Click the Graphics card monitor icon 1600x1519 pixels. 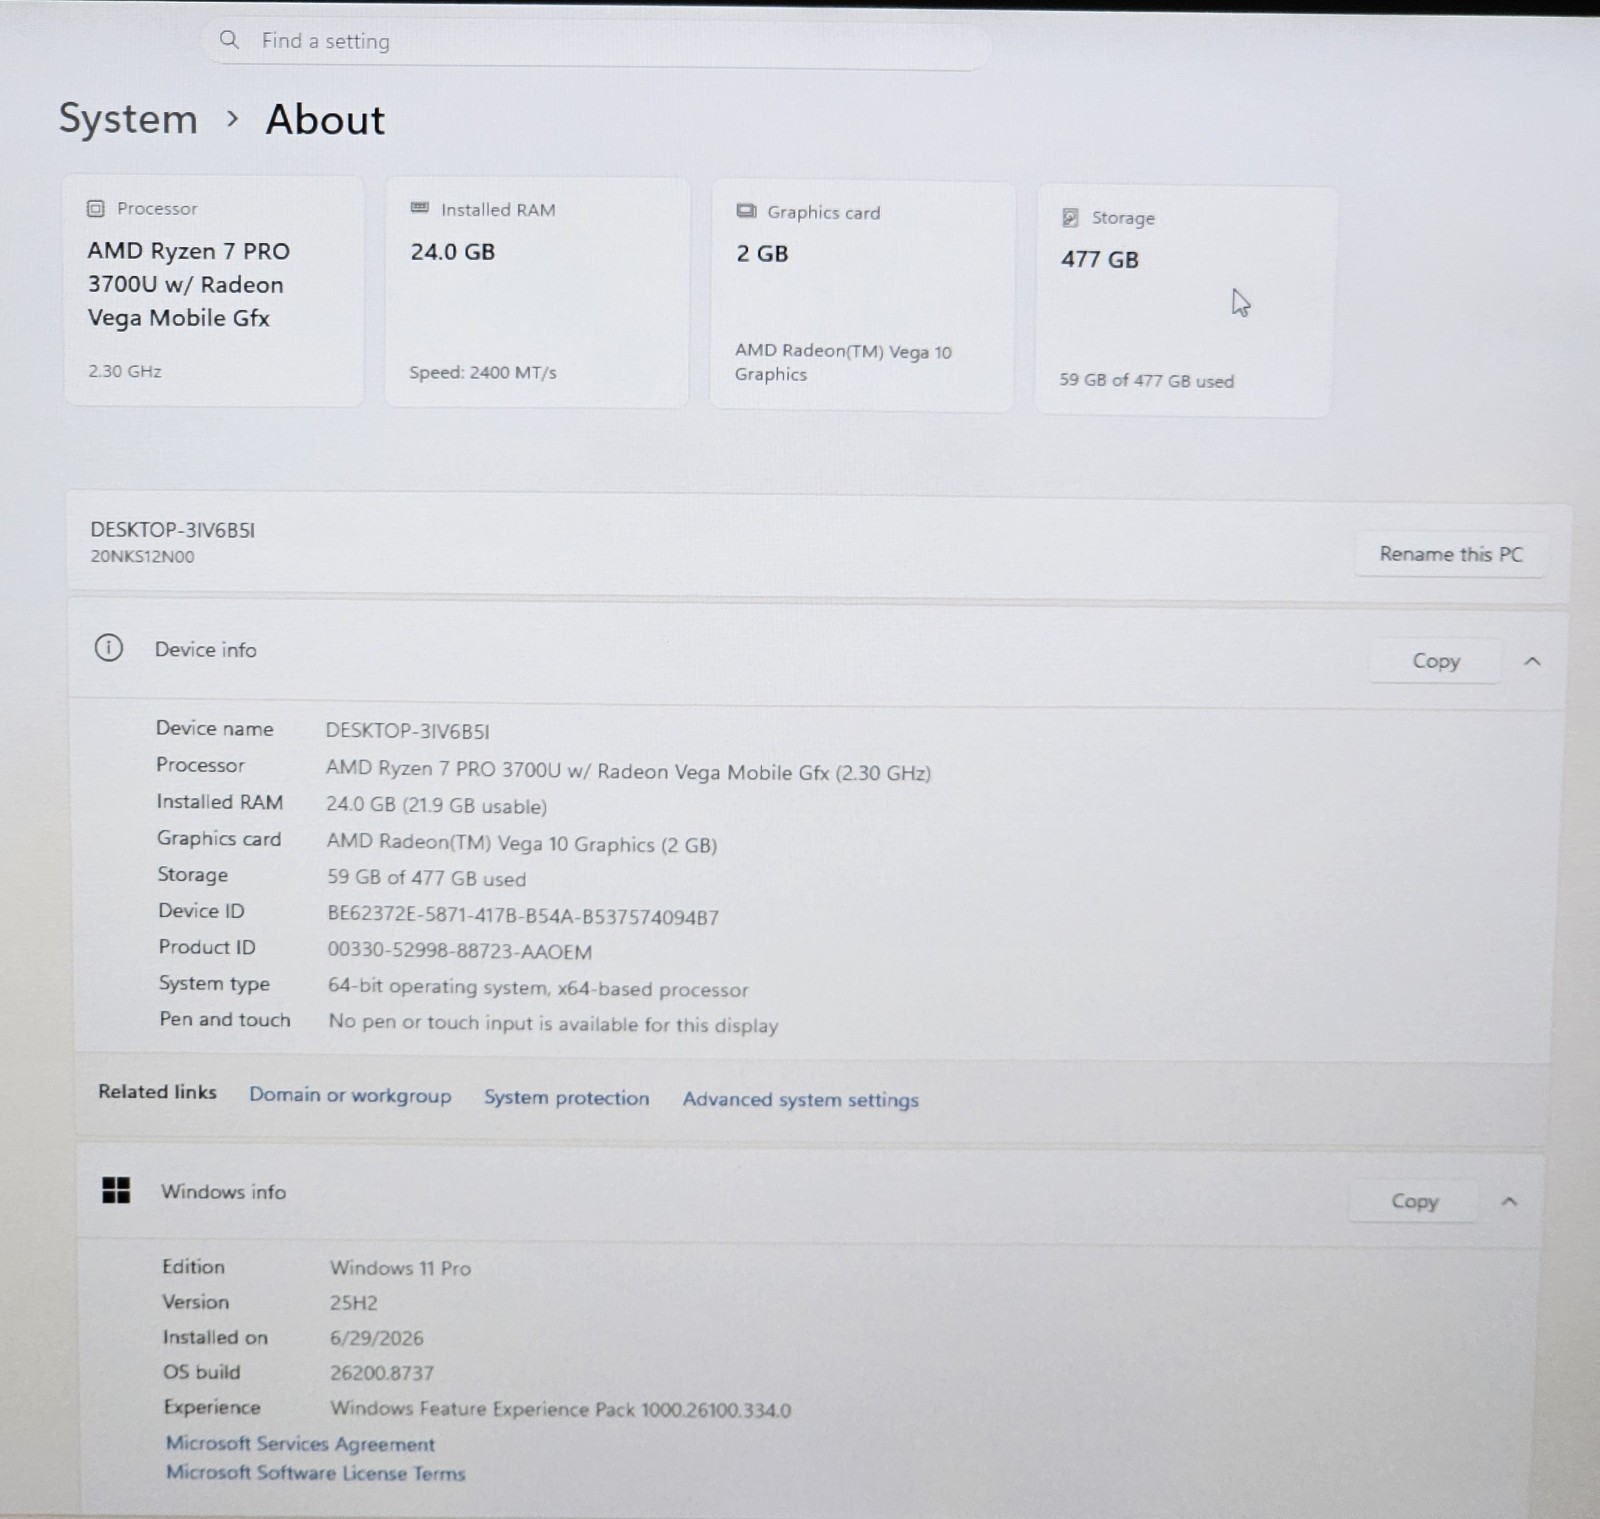click(746, 211)
